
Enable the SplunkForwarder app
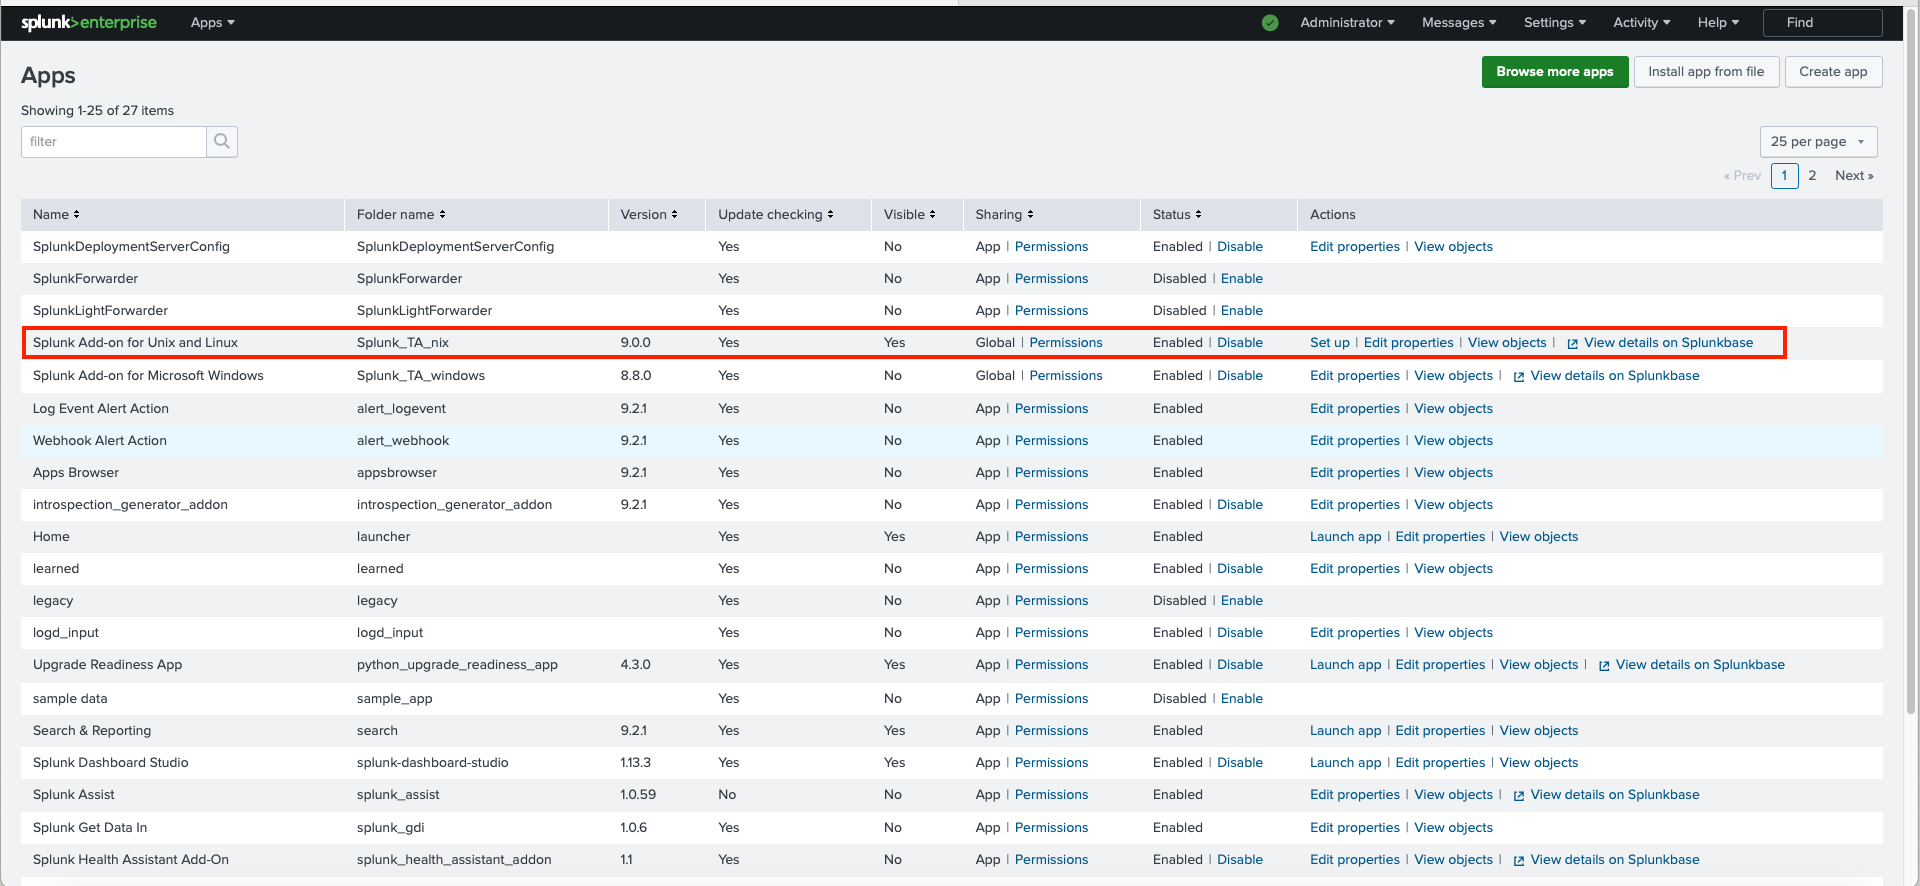point(1242,278)
